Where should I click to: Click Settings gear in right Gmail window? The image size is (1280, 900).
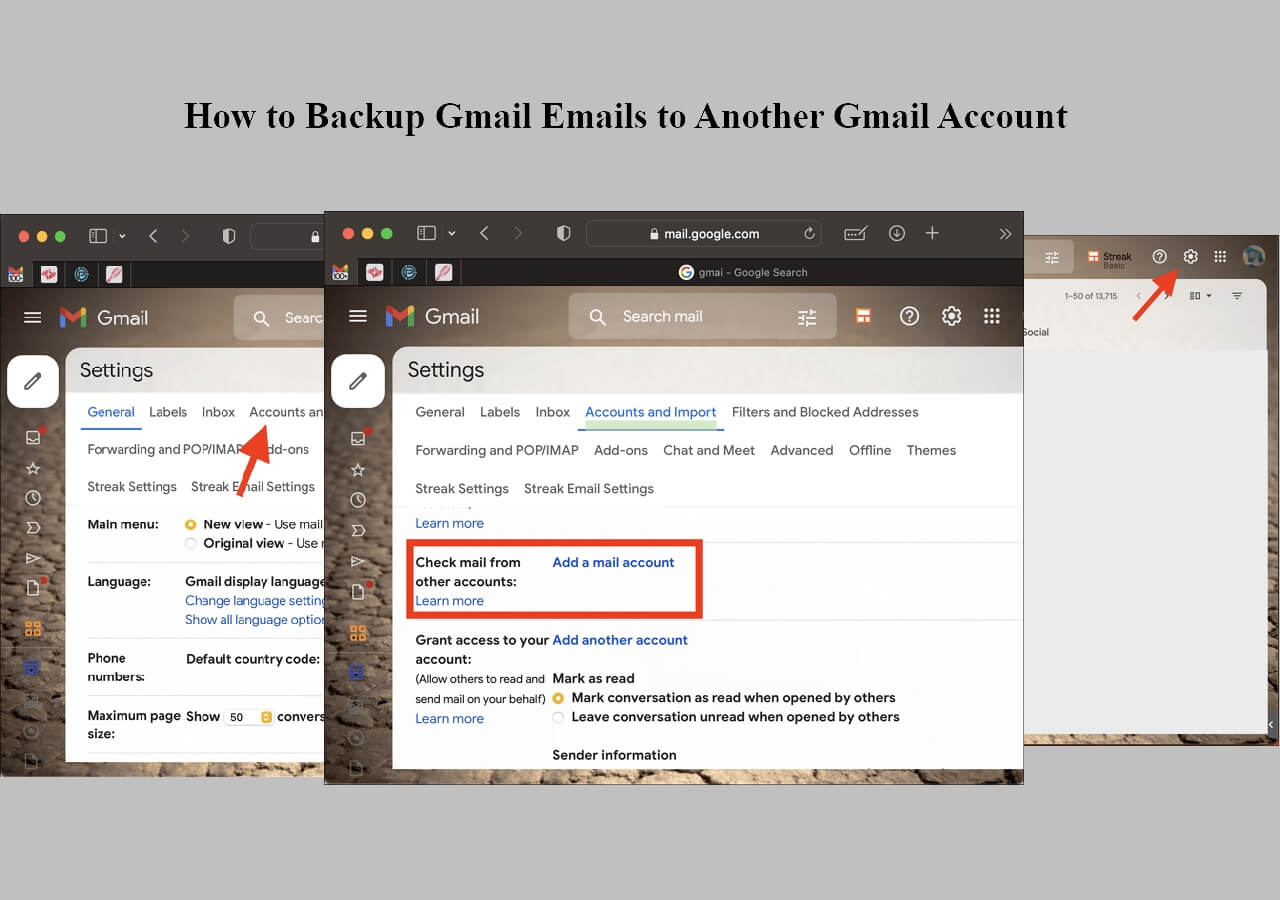1190,257
